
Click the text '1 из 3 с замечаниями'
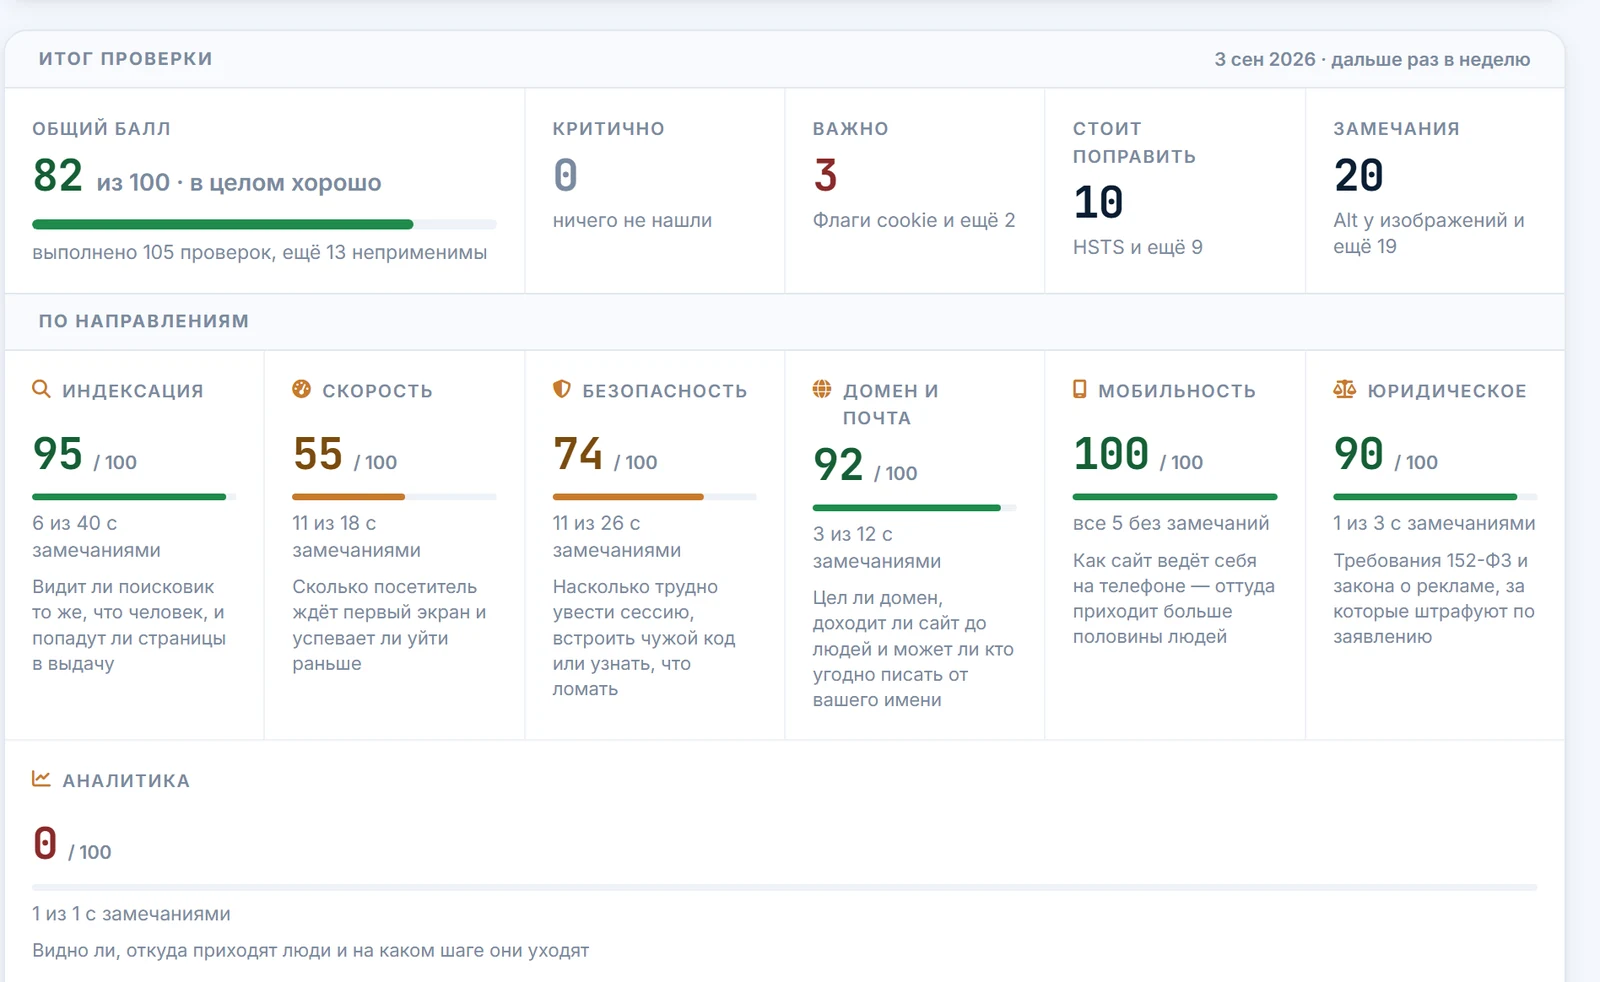(1434, 523)
